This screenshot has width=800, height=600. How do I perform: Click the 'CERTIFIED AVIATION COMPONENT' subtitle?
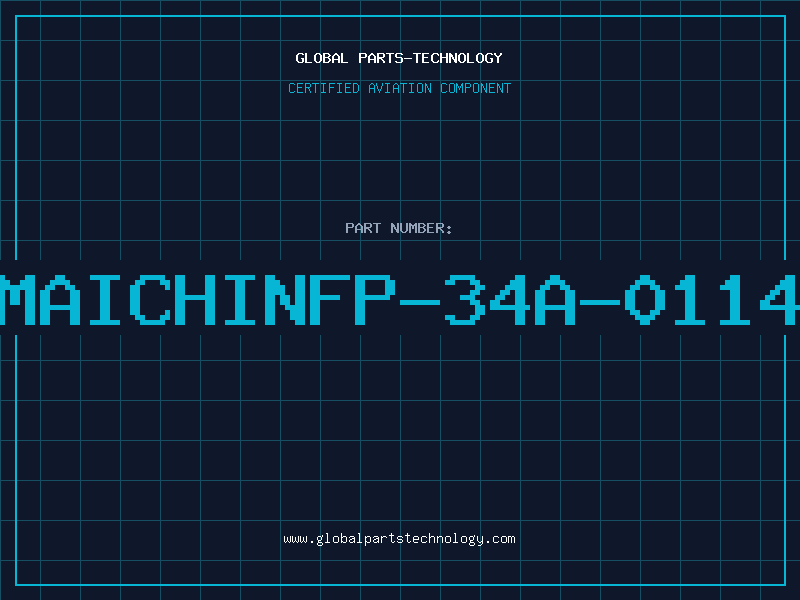click(x=399, y=88)
